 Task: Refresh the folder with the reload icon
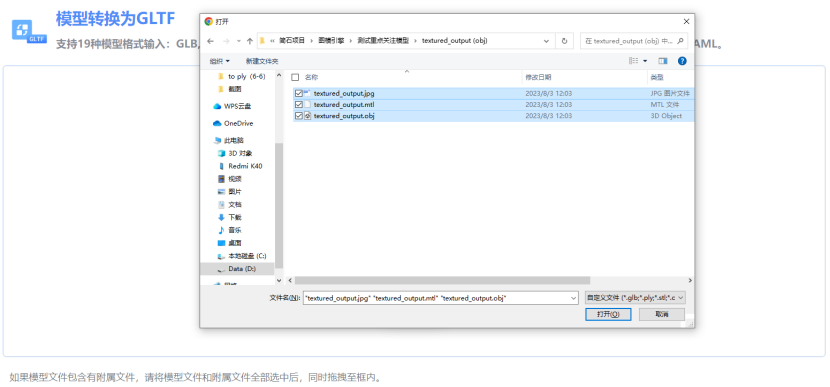564,41
